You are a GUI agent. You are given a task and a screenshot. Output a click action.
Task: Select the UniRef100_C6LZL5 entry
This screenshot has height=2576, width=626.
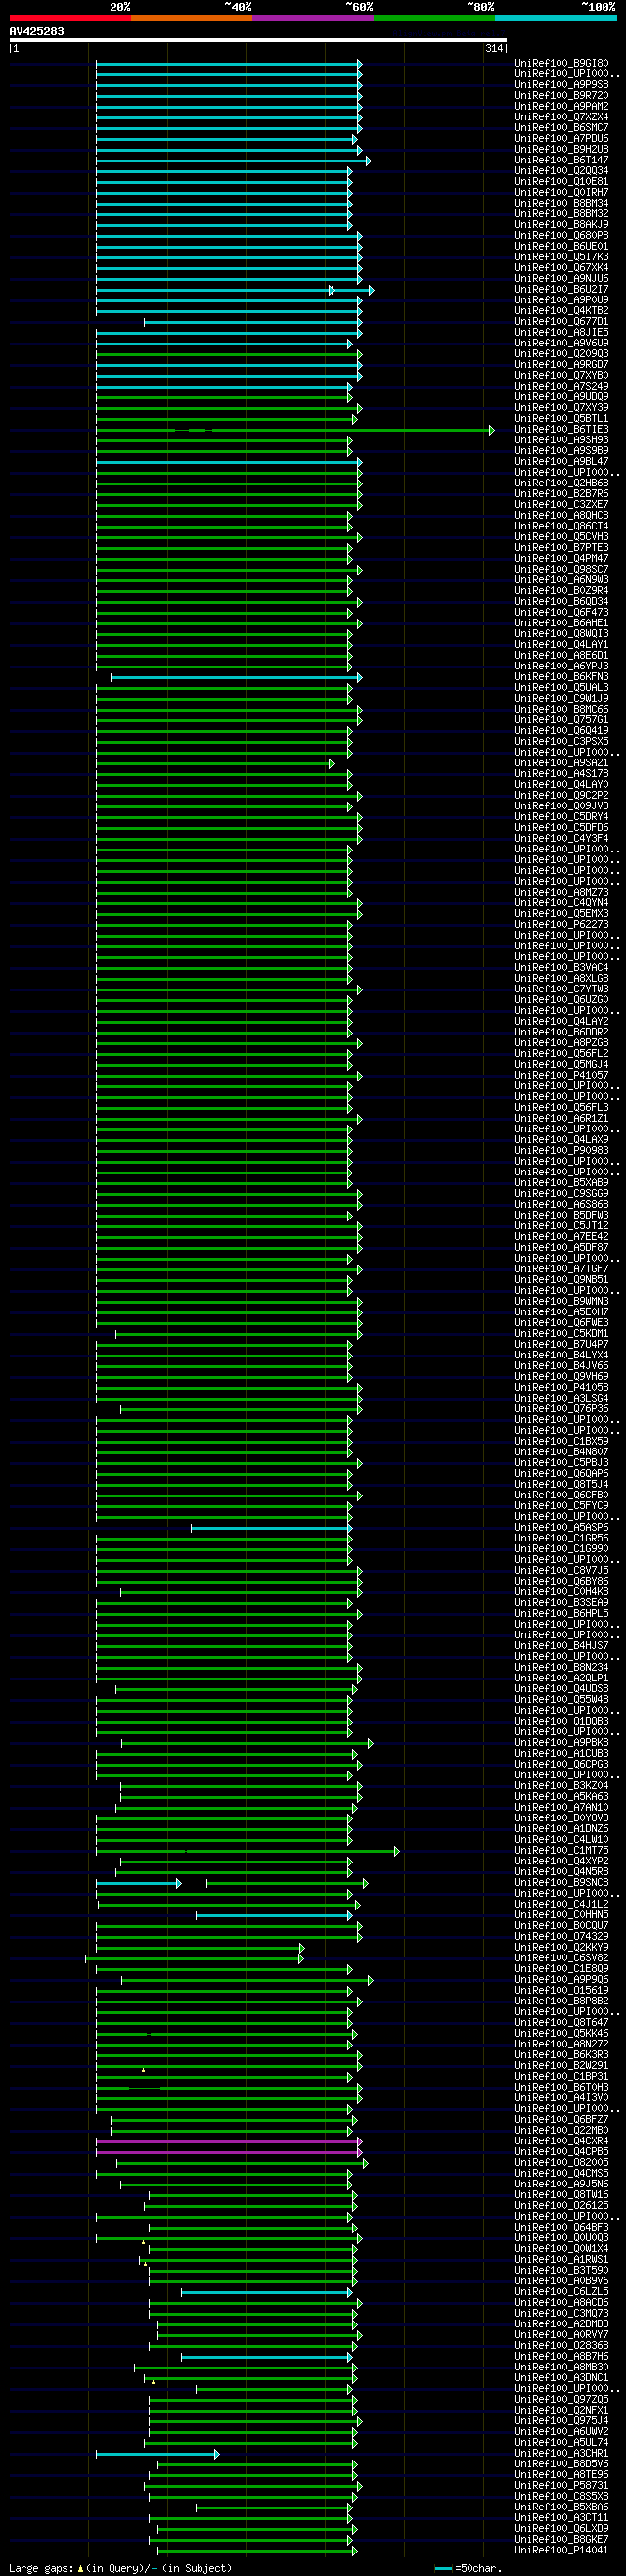pos(562,2292)
